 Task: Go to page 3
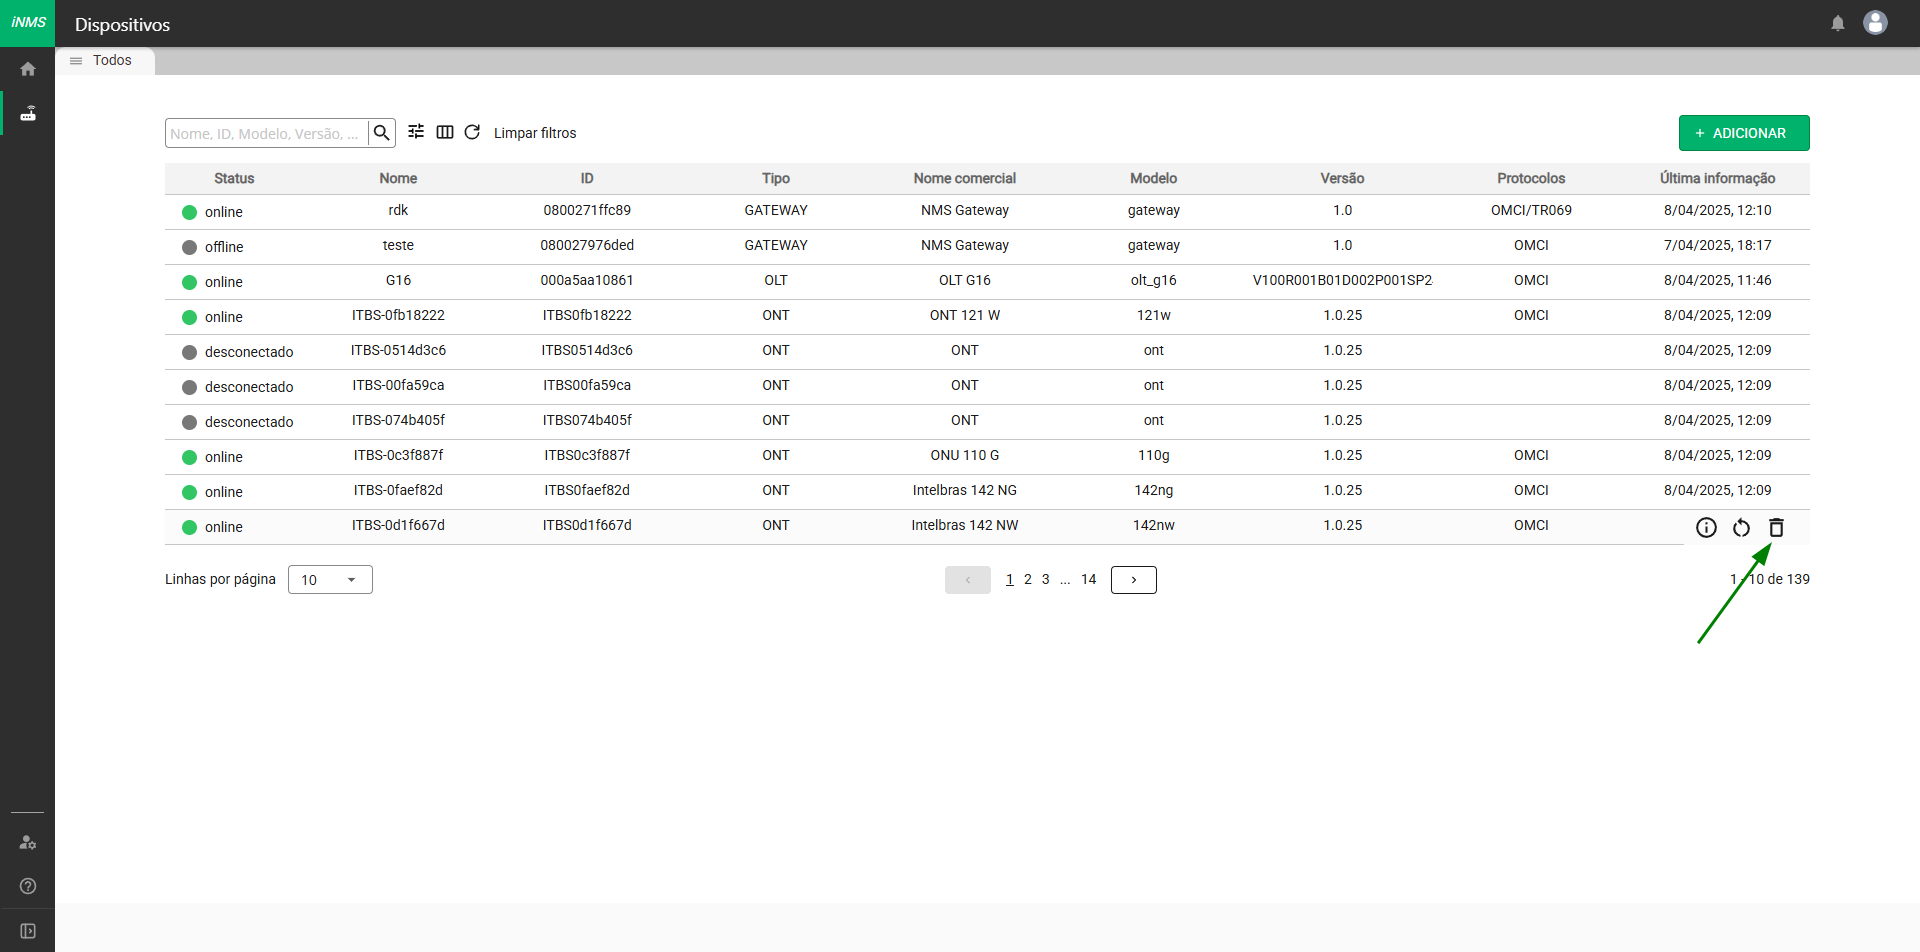[x=1046, y=579]
